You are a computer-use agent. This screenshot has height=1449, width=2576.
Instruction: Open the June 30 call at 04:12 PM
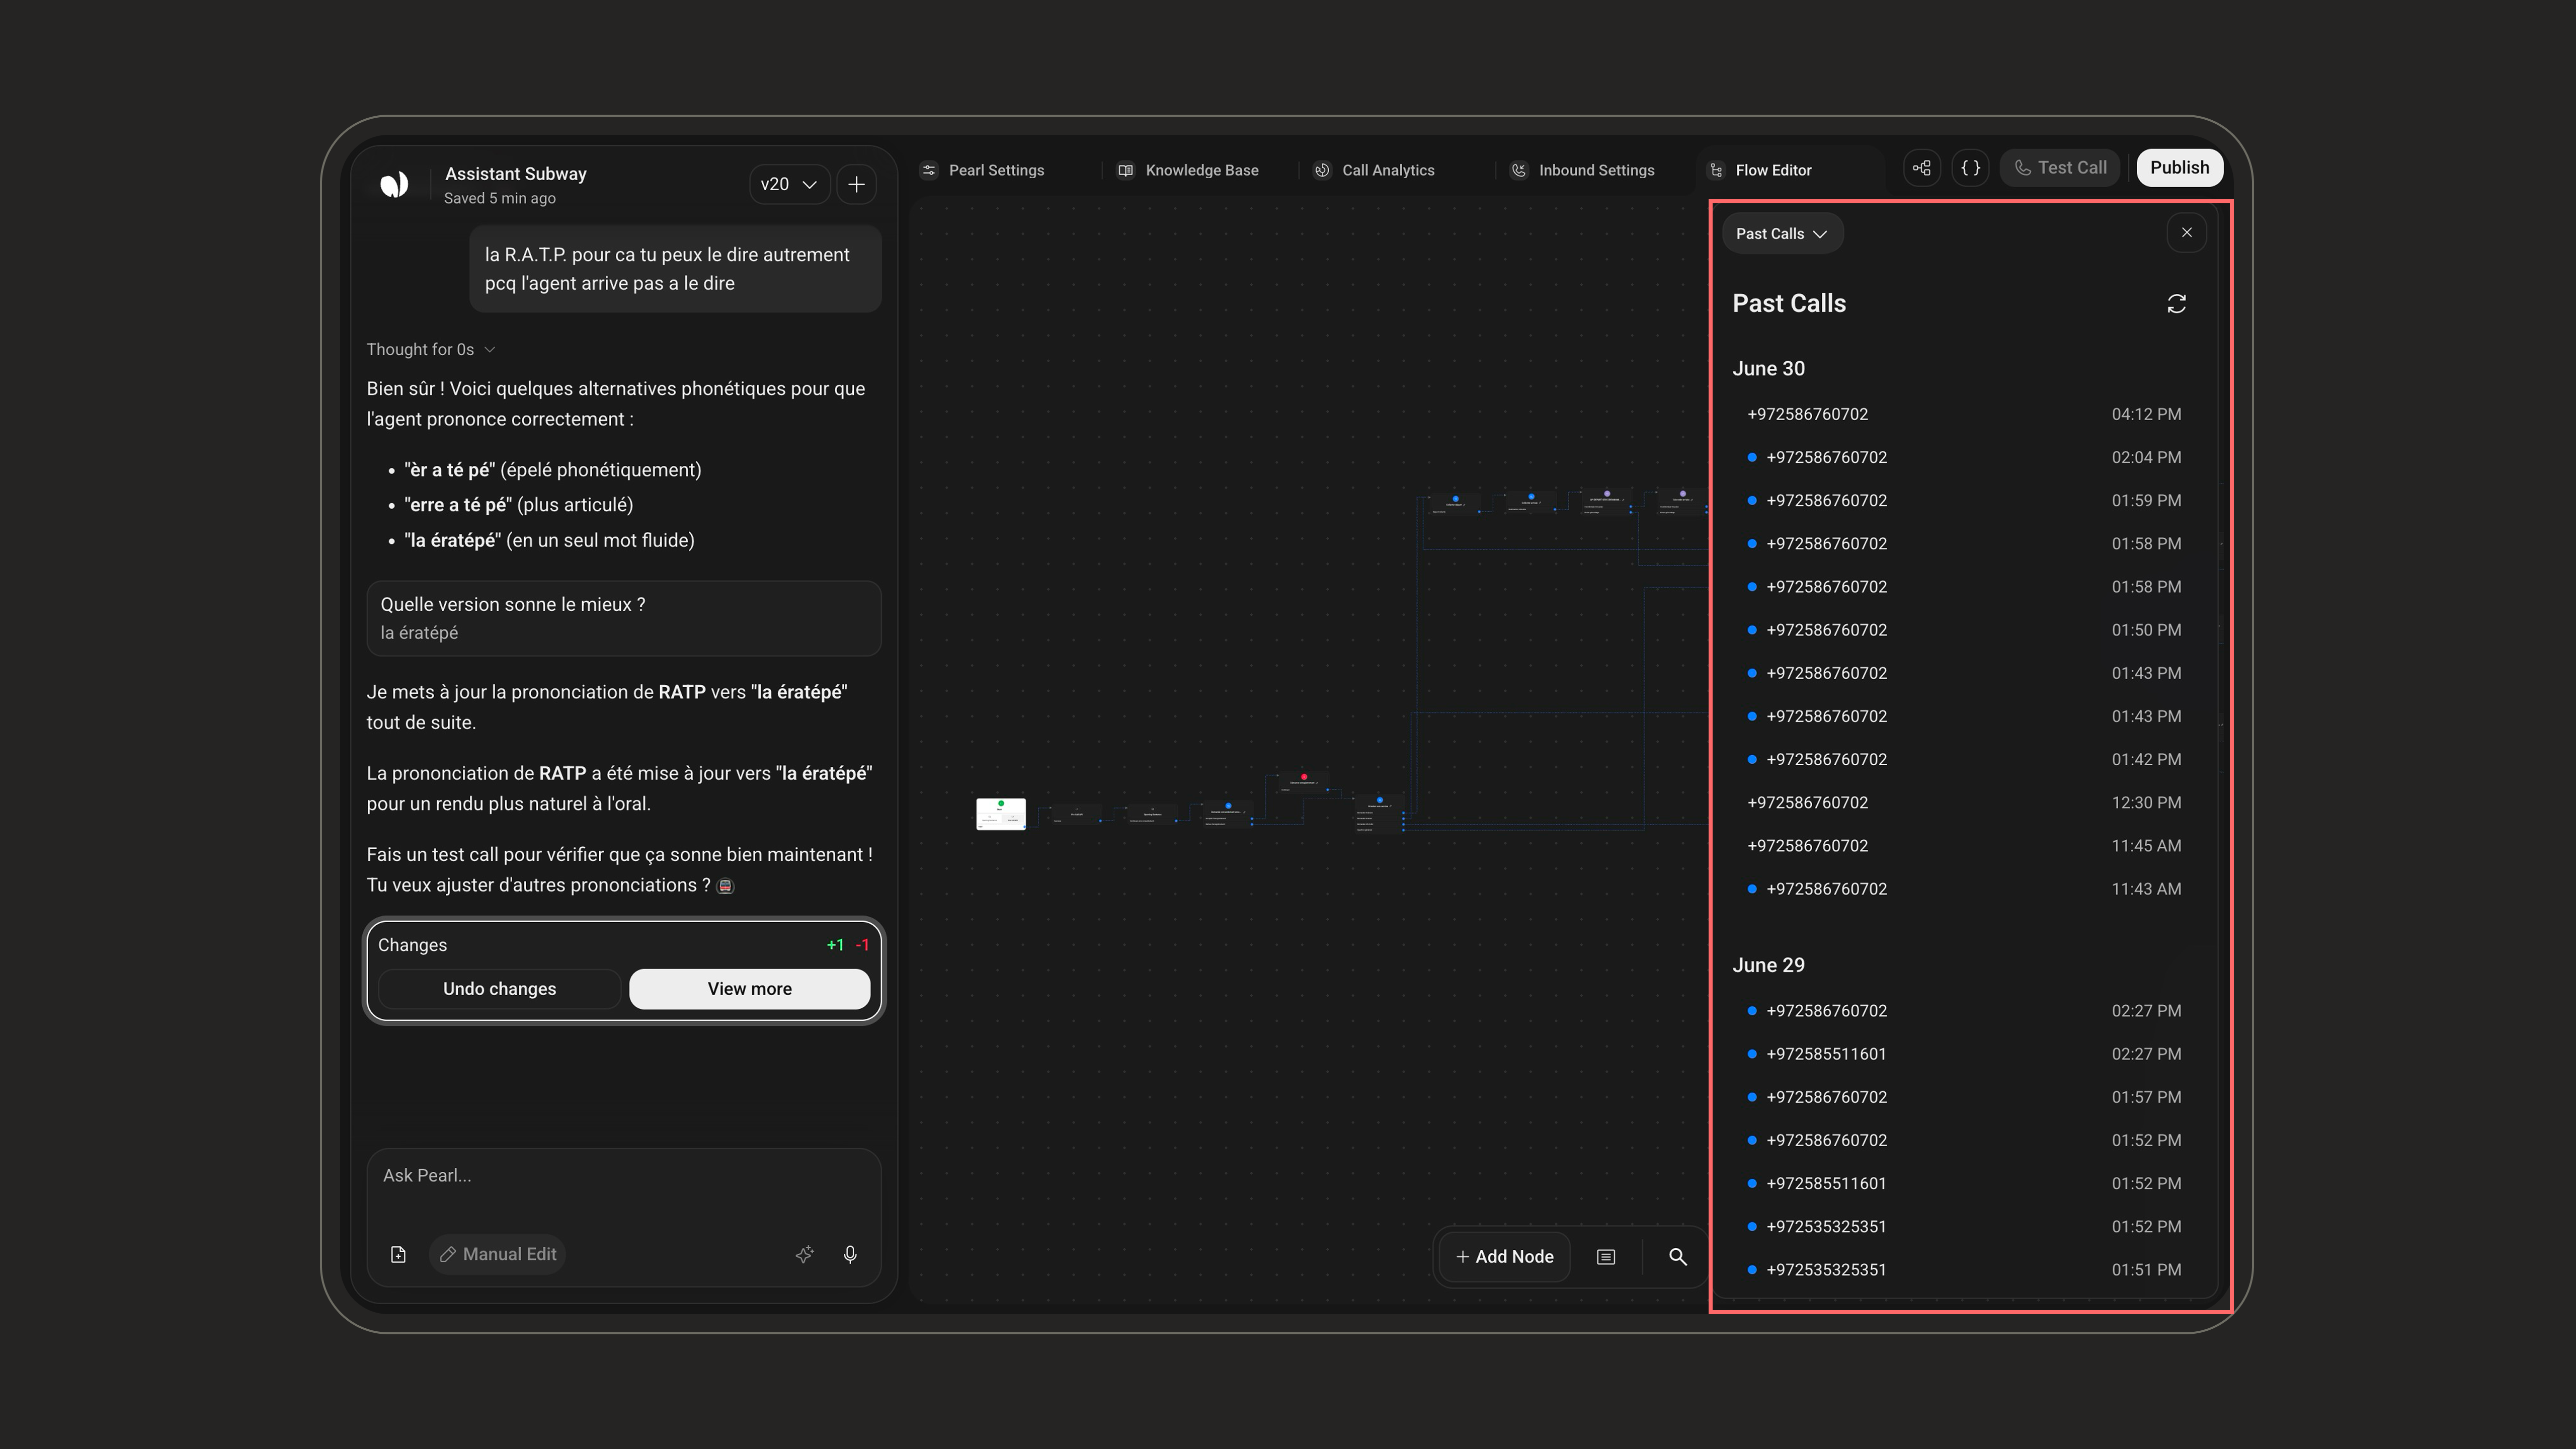1964,414
